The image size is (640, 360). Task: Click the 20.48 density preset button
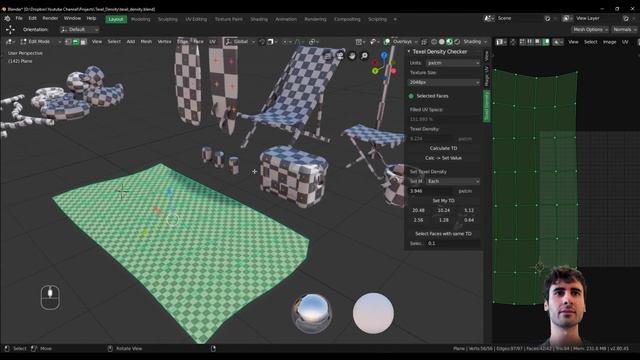click(418, 211)
